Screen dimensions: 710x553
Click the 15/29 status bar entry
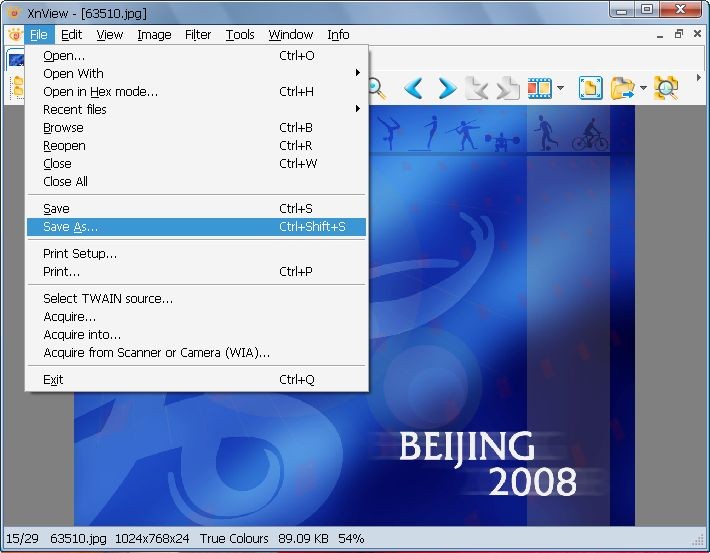(x=22, y=539)
